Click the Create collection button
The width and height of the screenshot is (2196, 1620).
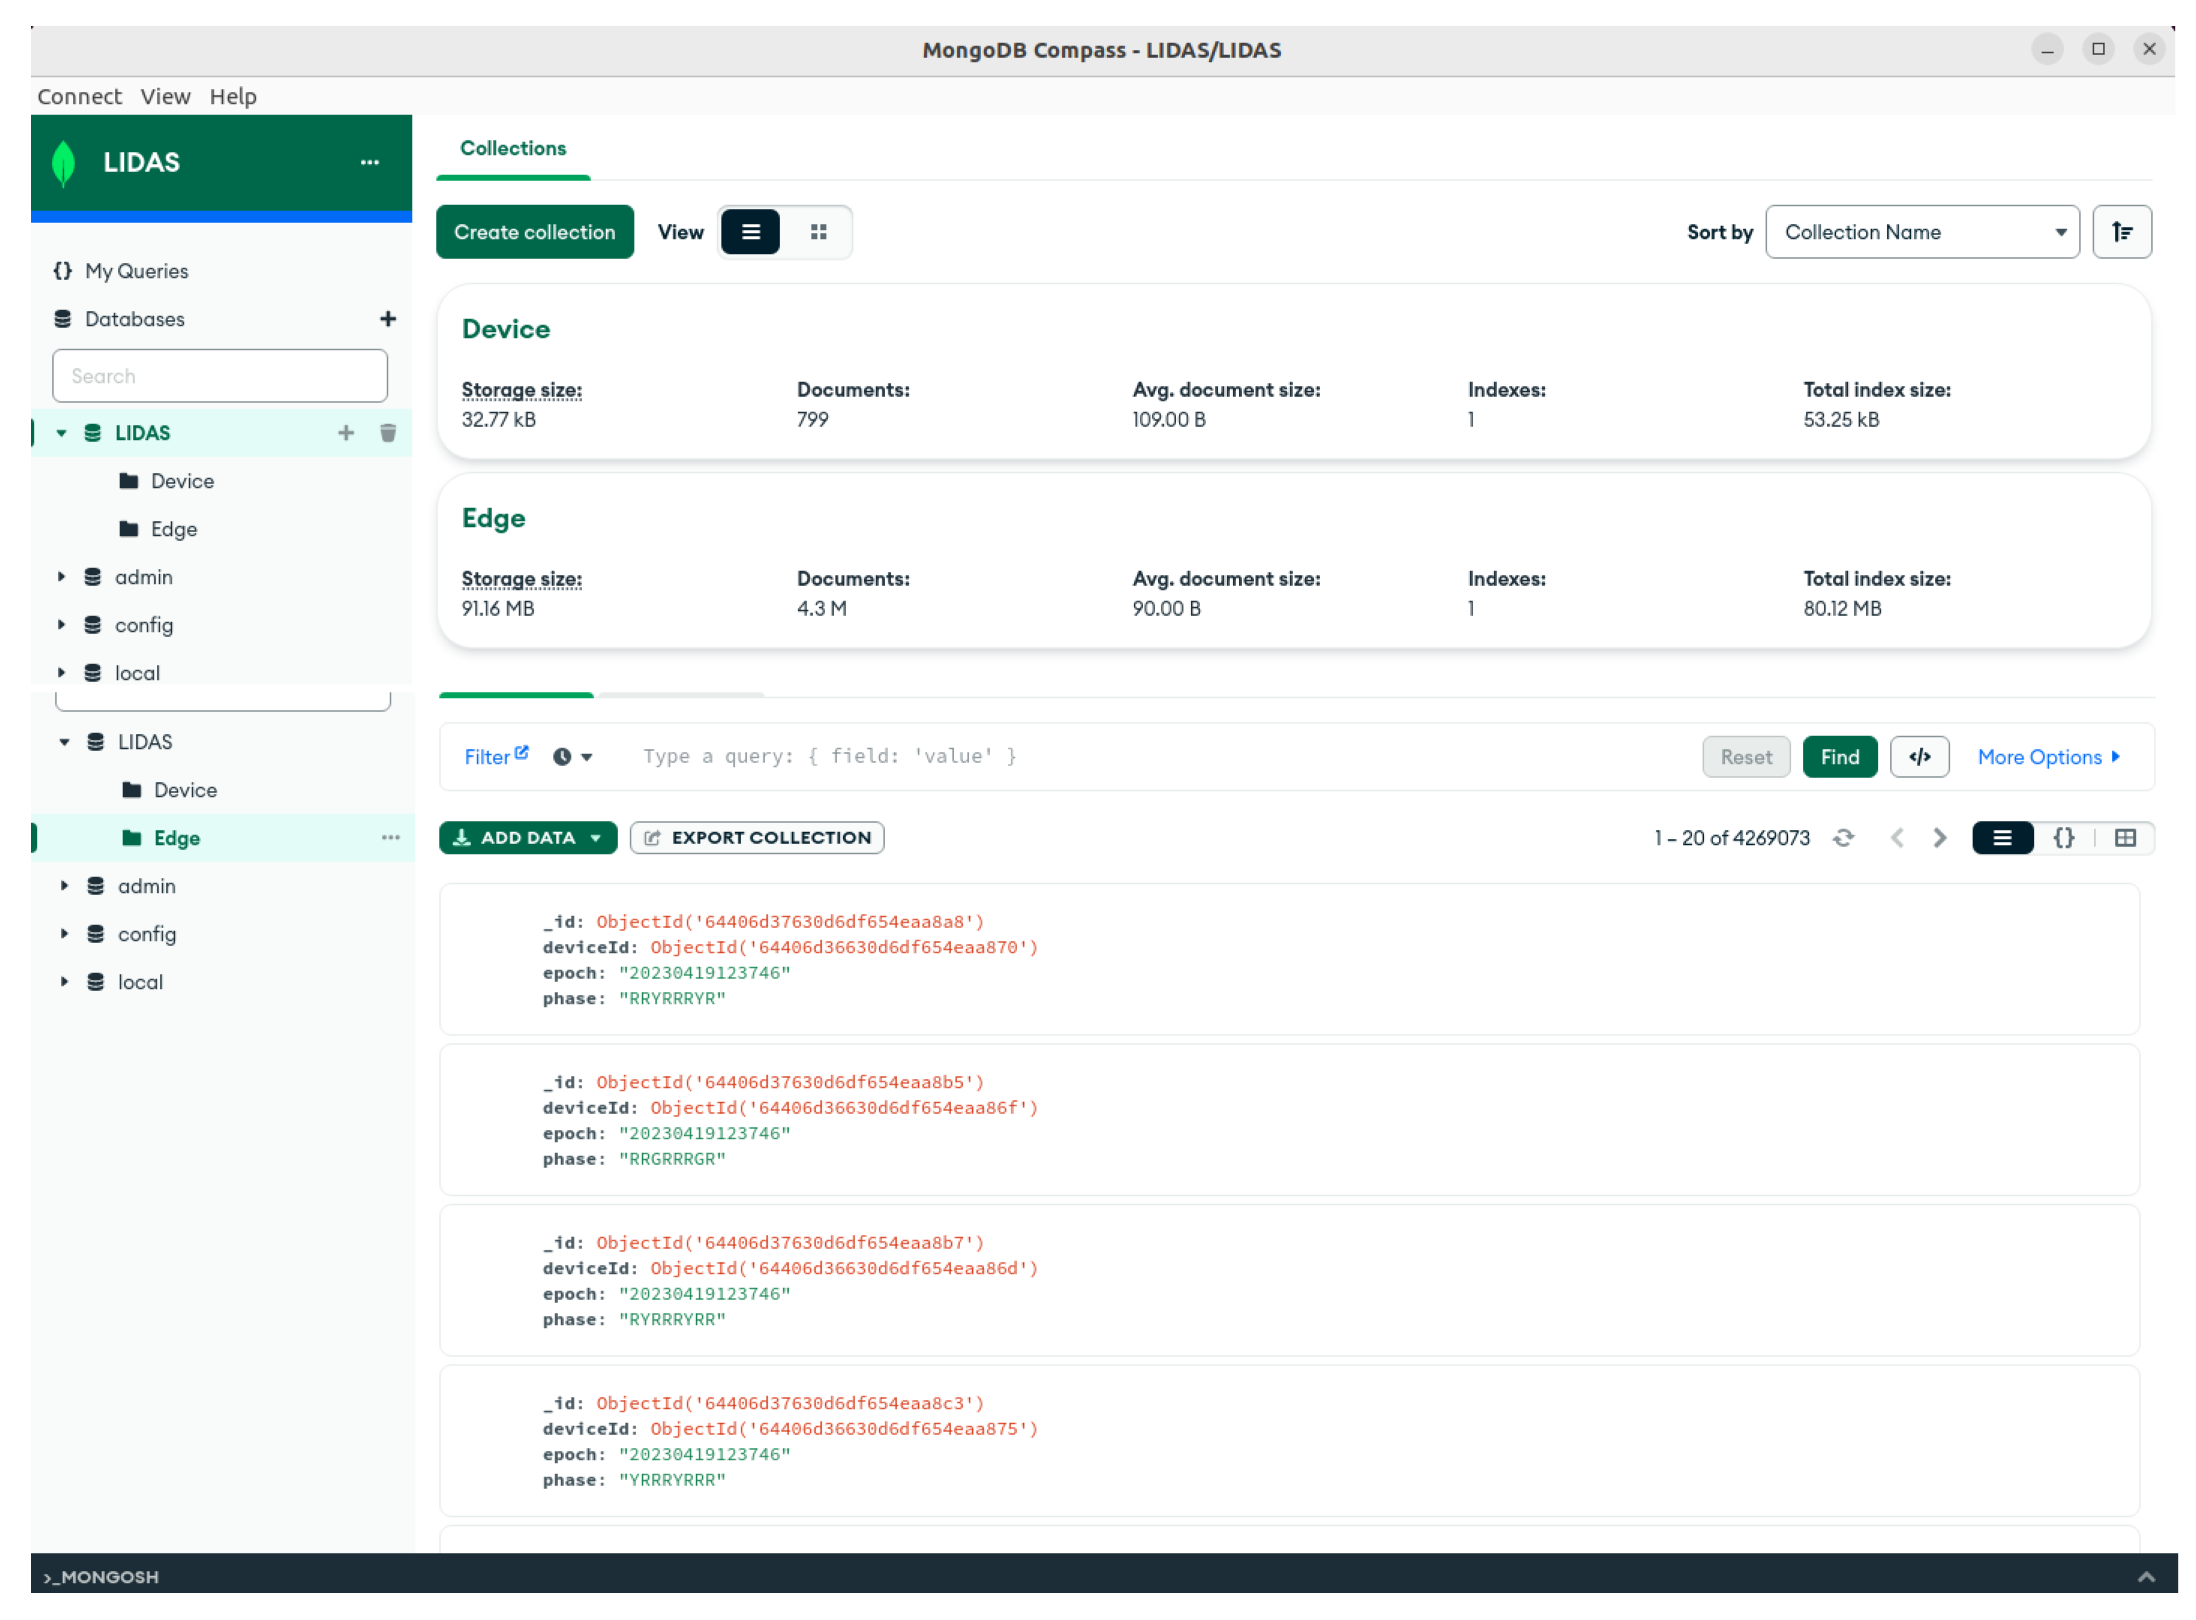[x=534, y=232]
